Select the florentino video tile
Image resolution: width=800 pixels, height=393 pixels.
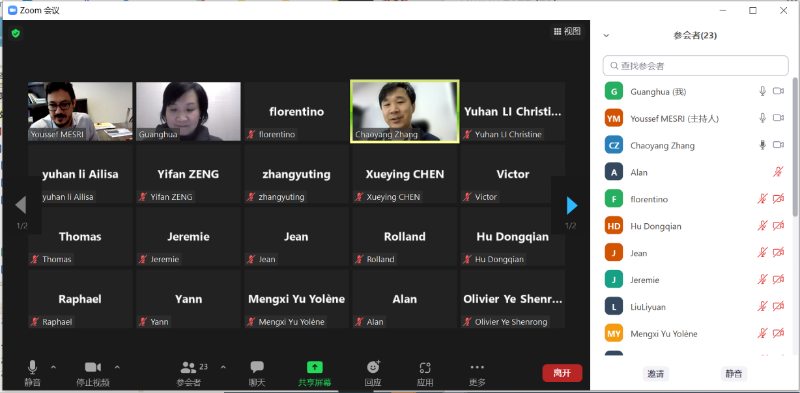[296, 111]
